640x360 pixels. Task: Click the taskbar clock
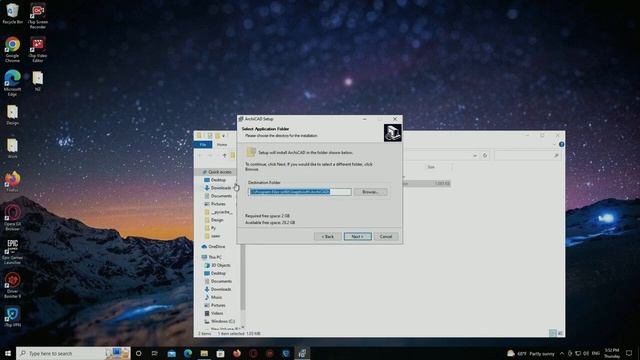[x=612, y=353]
